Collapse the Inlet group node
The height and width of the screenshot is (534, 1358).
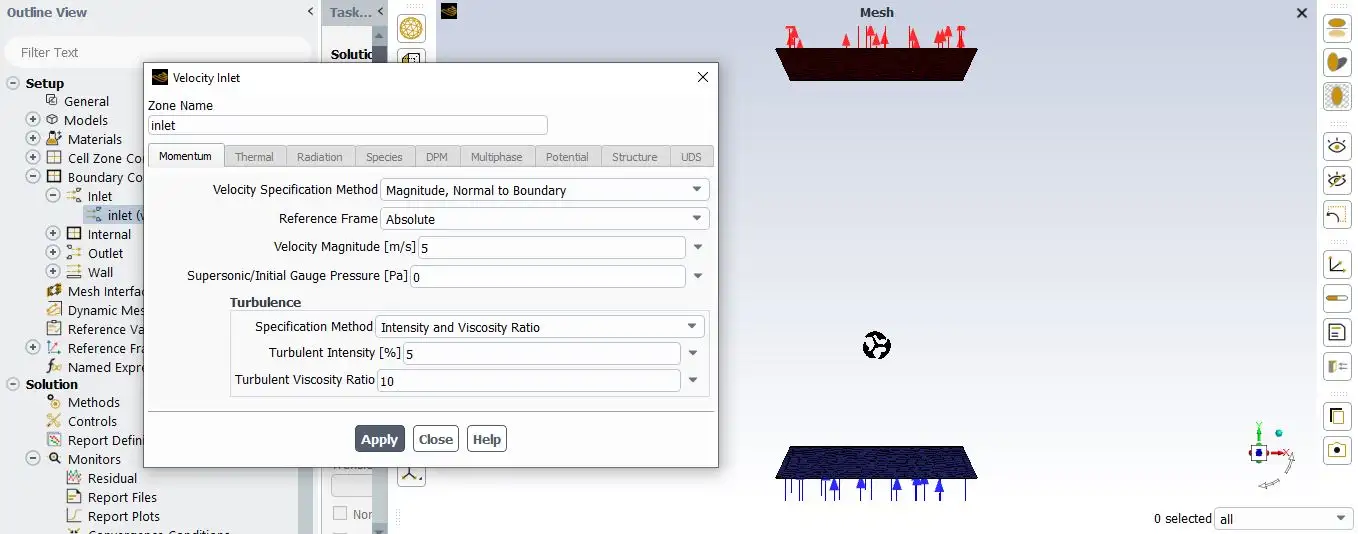[x=52, y=195]
